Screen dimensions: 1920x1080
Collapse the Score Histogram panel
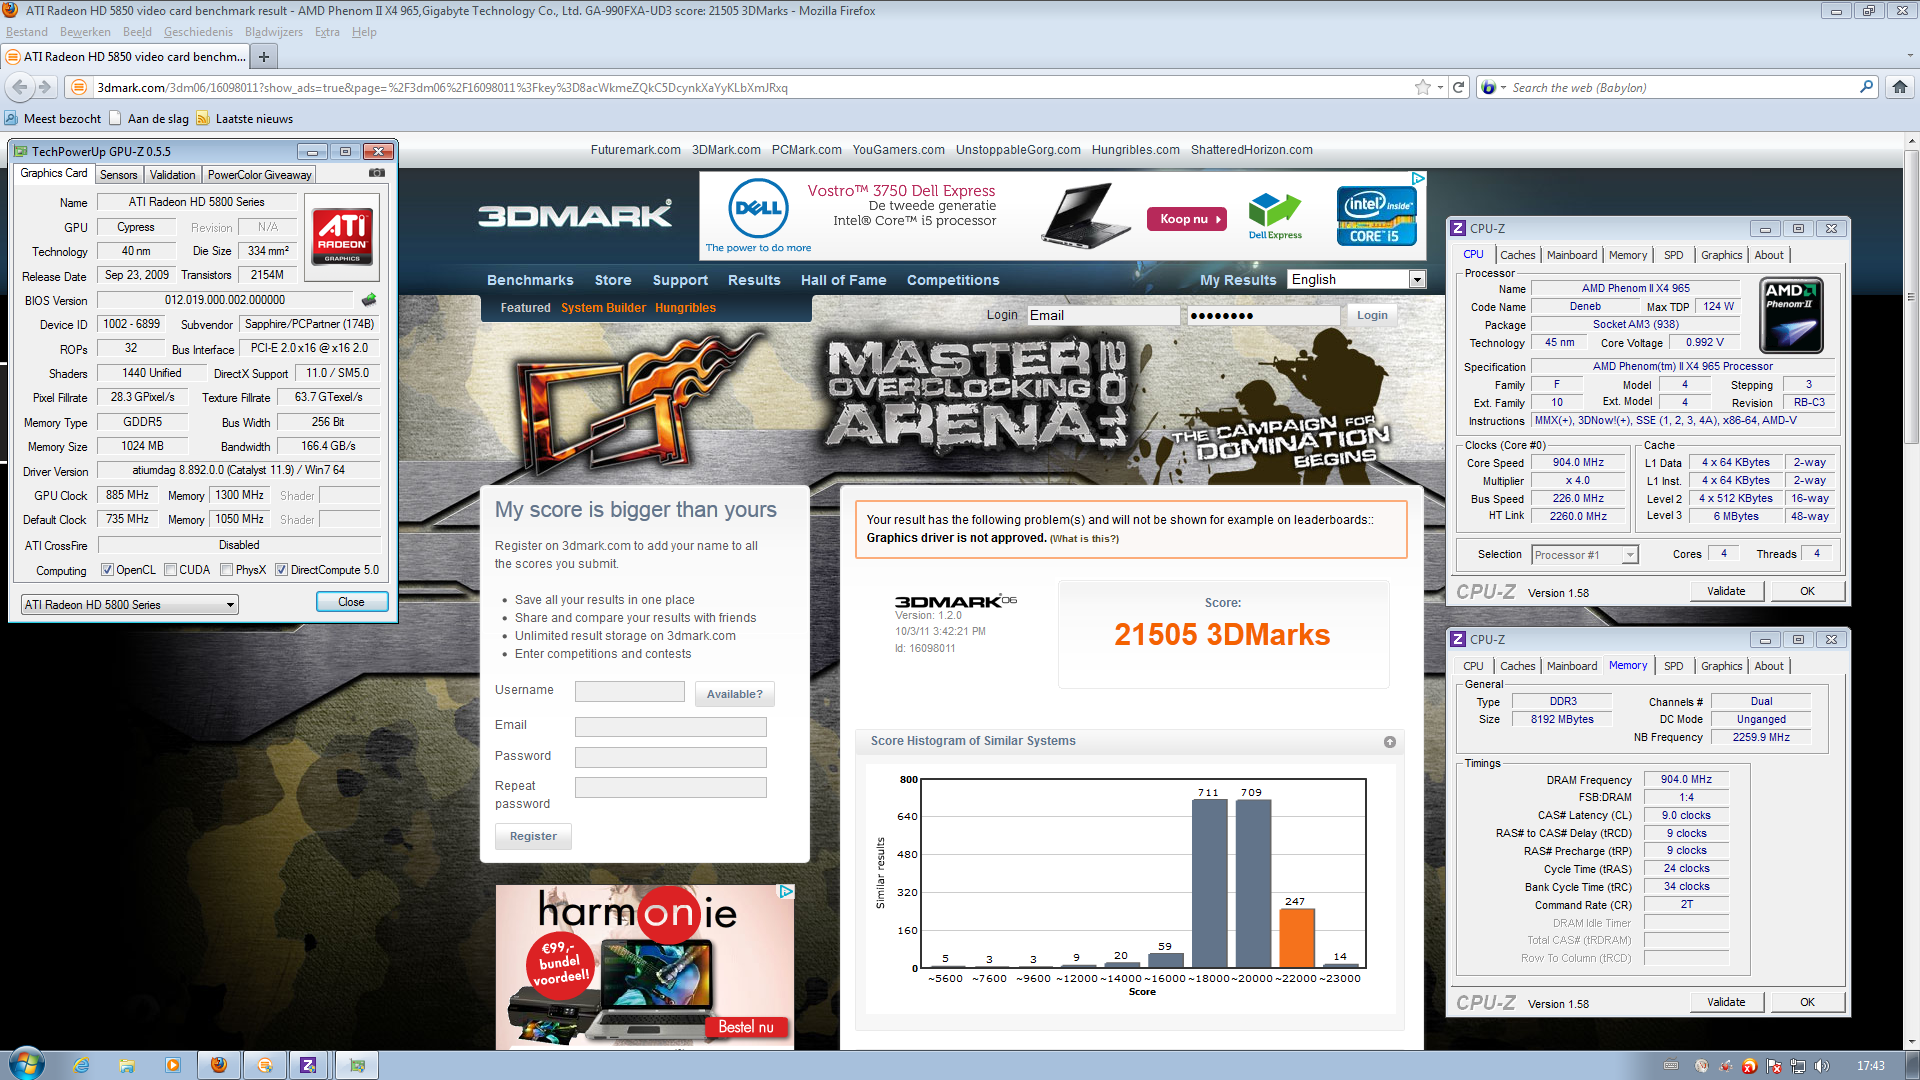click(x=1389, y=742)
